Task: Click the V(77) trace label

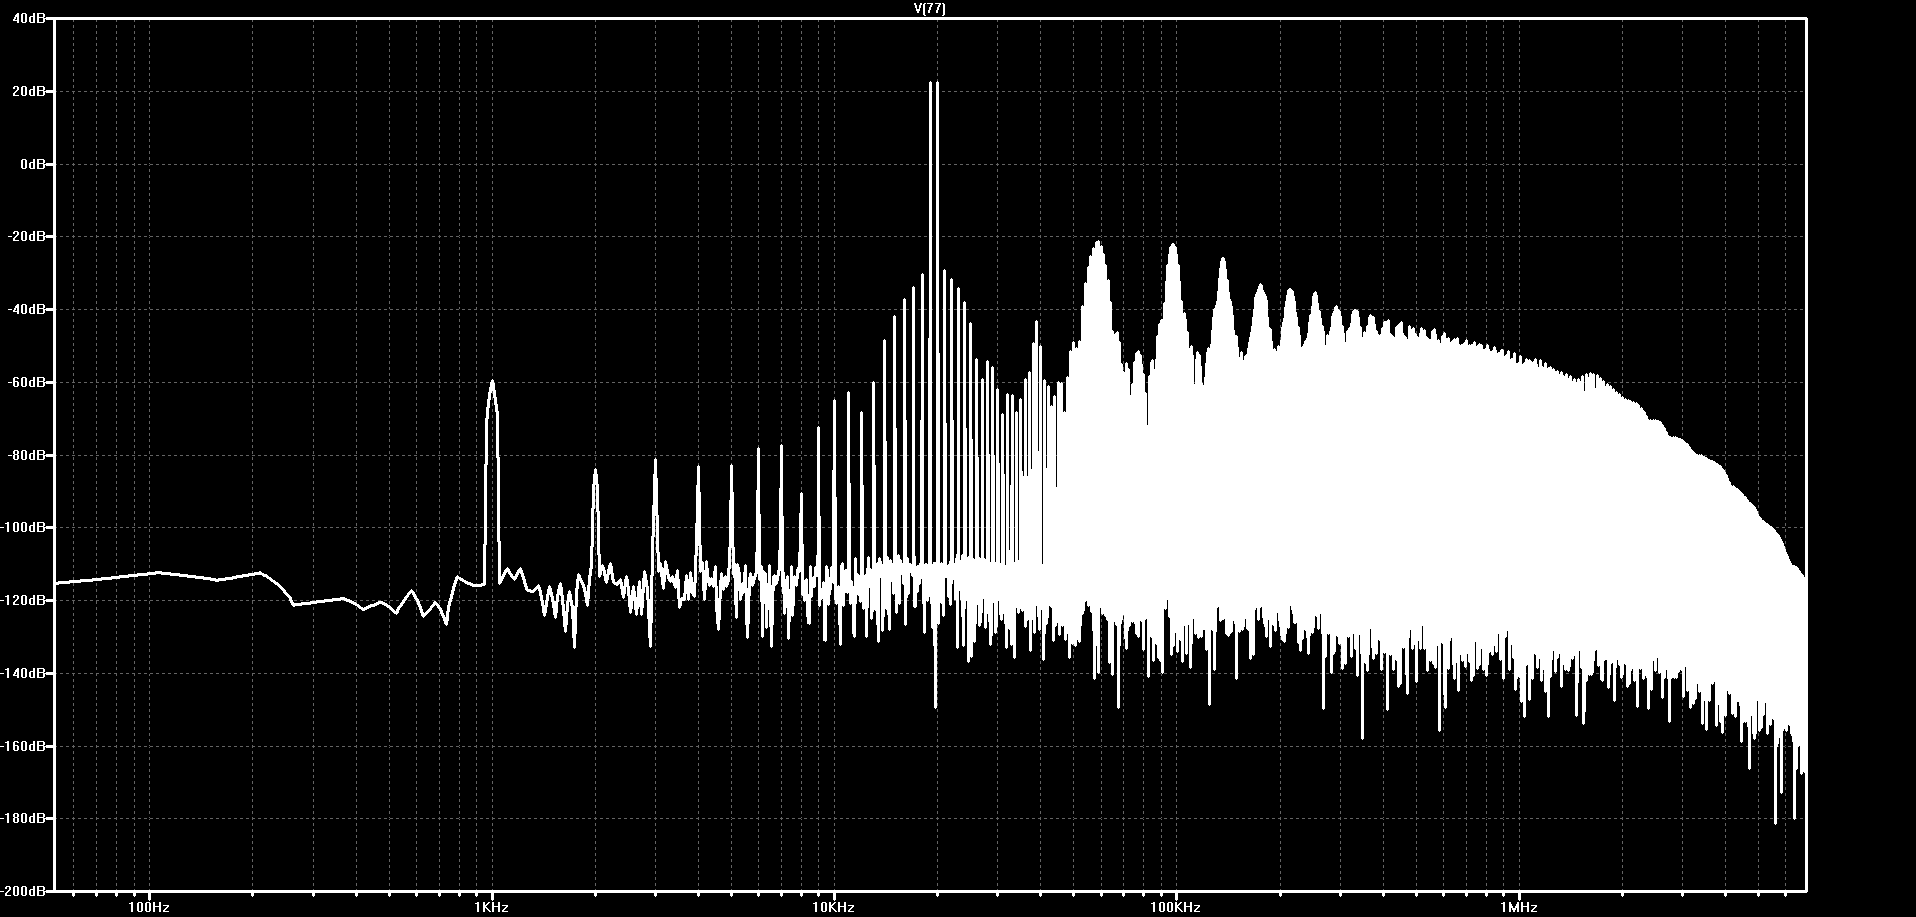Action: coord(930,9)
